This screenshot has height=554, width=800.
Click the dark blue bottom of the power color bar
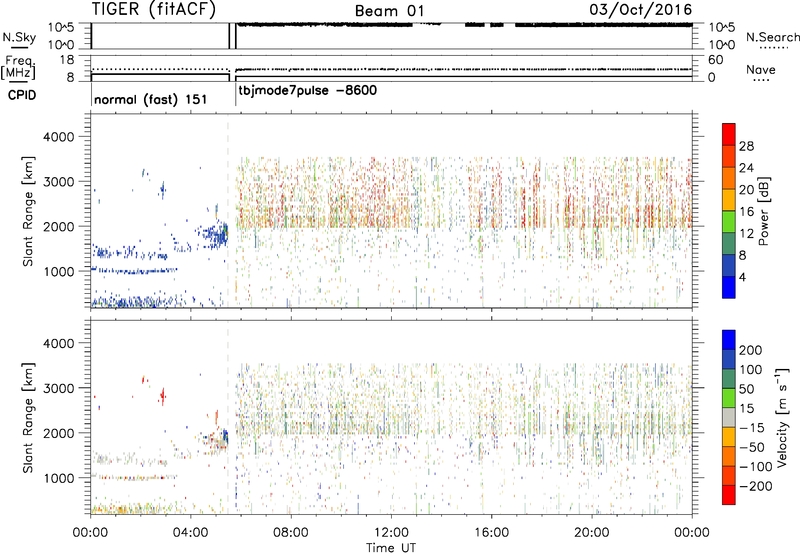(729, 287)
